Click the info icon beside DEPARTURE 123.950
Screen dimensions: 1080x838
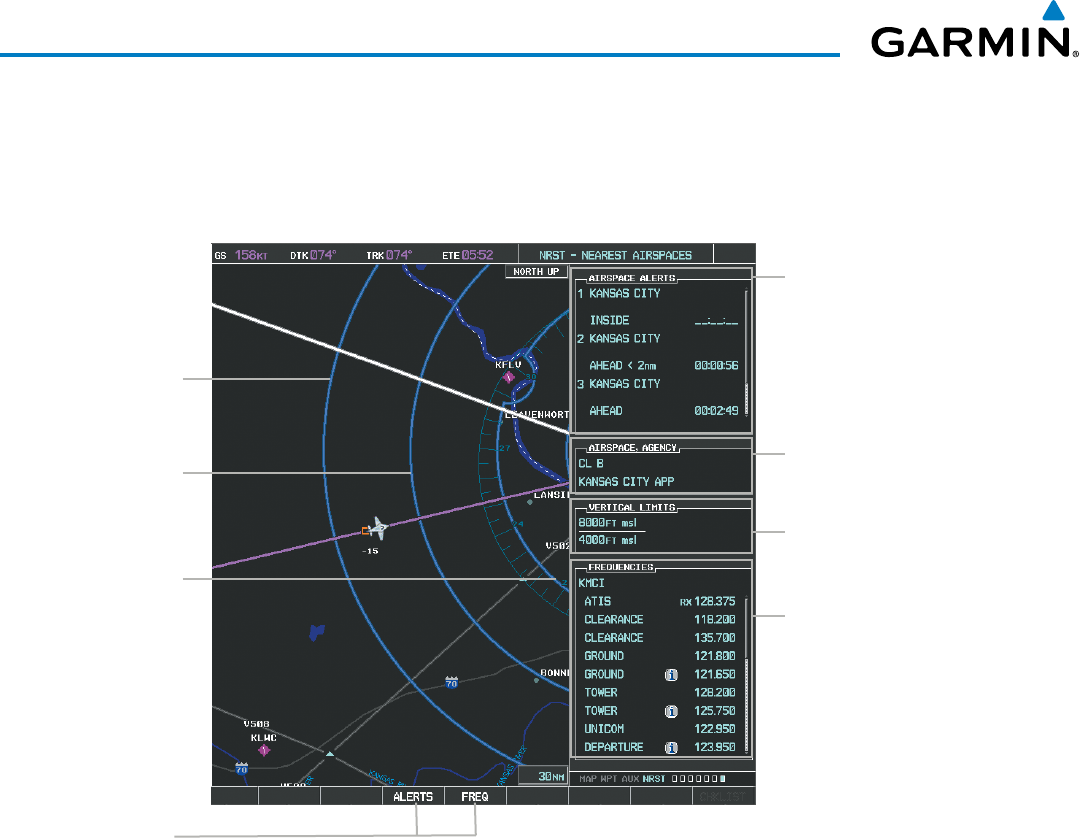[671, 748]
